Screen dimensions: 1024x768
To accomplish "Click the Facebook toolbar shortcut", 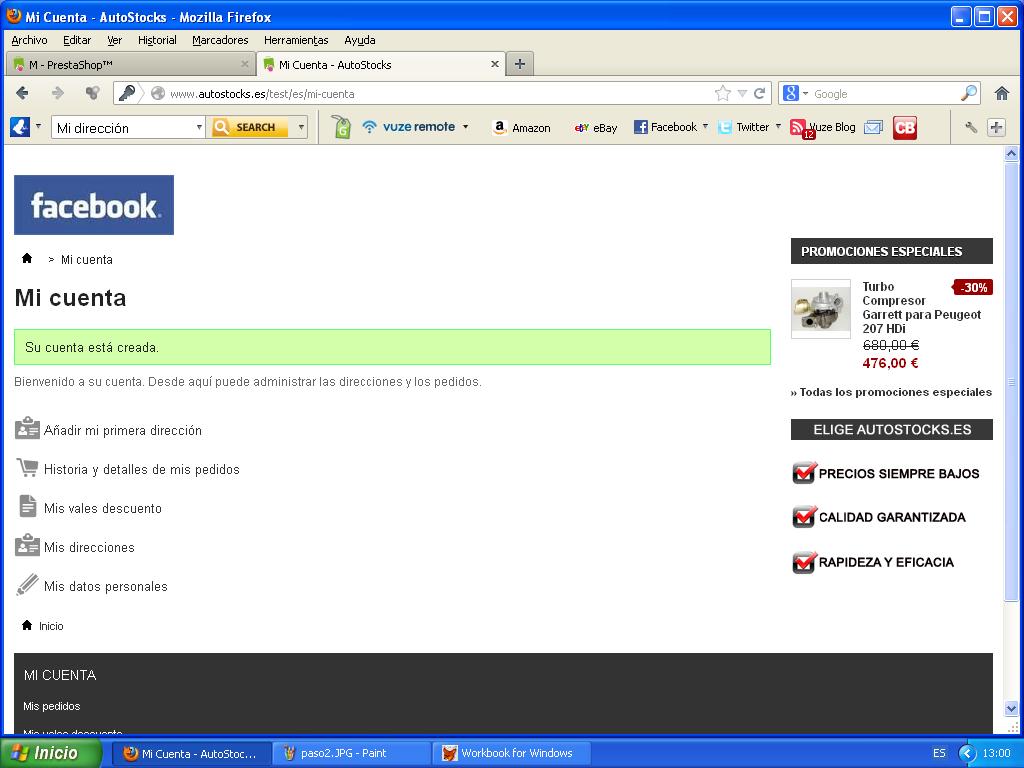I will pos(665,127).
